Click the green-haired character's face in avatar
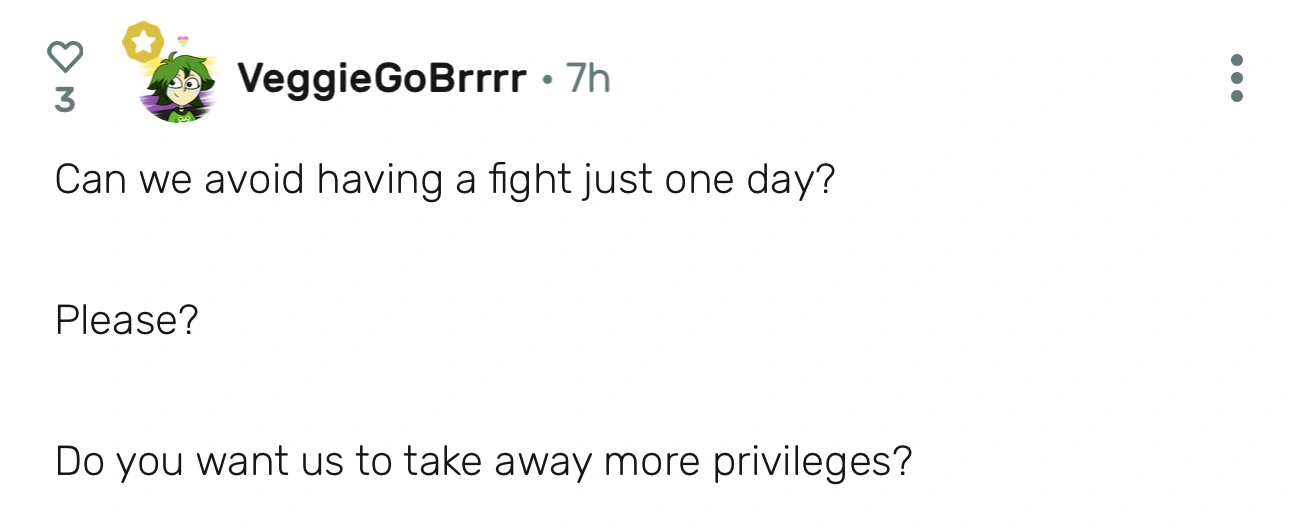This screenshot has width=1289, height=529. click(186, 90)
